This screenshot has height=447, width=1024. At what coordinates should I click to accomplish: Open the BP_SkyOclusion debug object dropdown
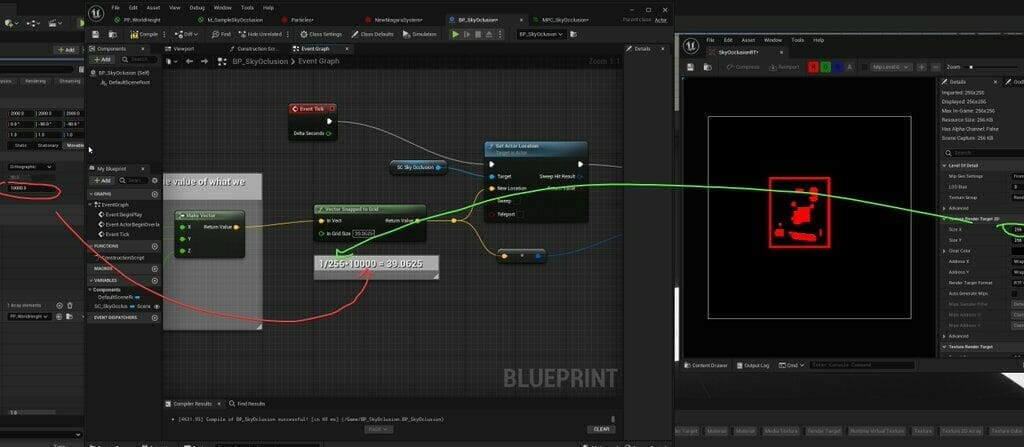(544, 34)
